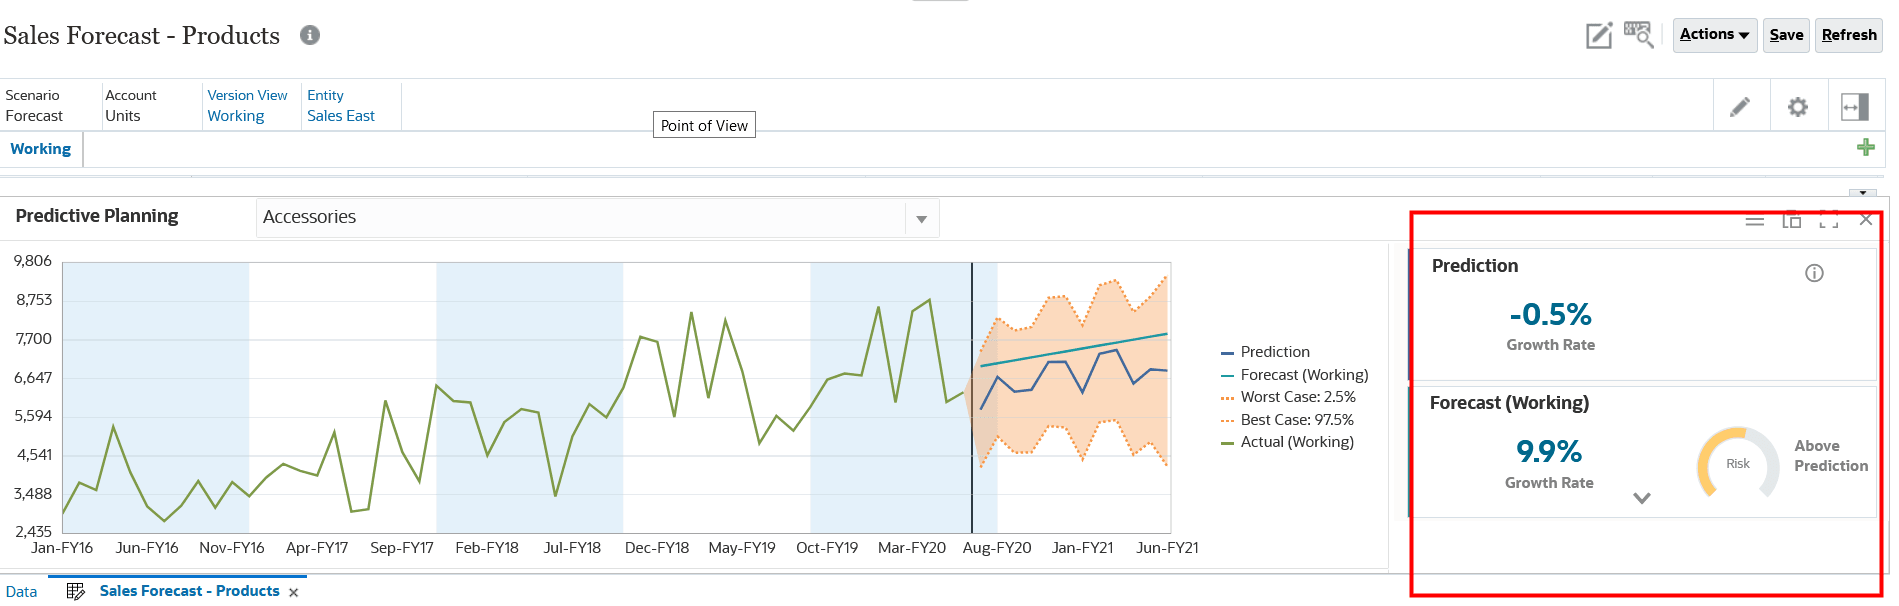Select the pencil edit icon on POV bar
1899x606 pixels.
click(x=1741, y=105)
